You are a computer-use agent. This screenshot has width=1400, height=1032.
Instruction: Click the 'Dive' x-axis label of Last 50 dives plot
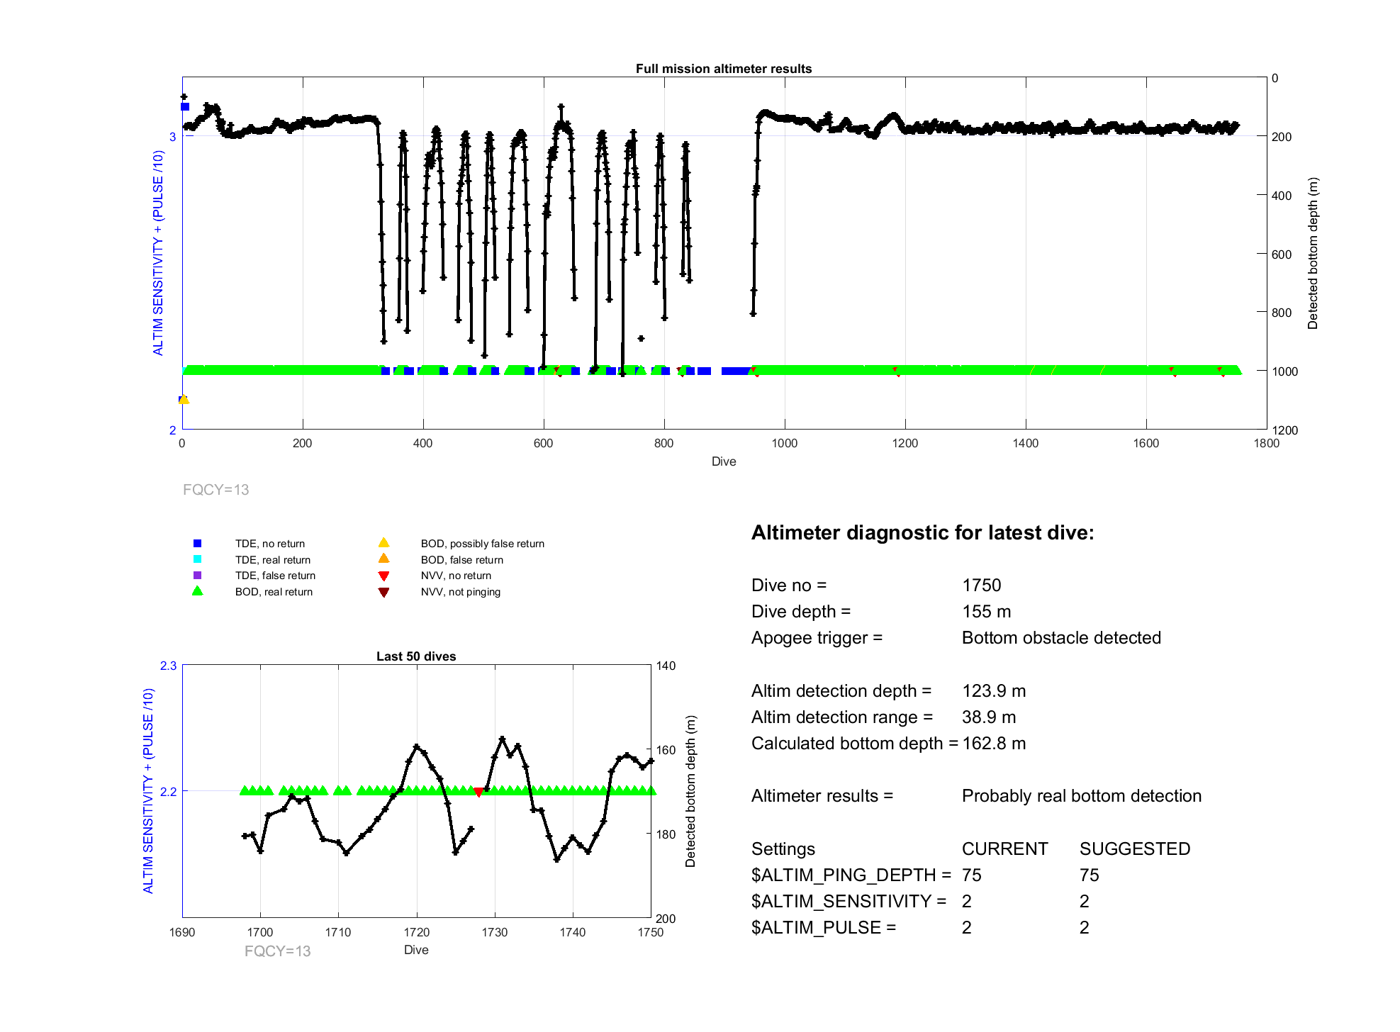[416, 950]
